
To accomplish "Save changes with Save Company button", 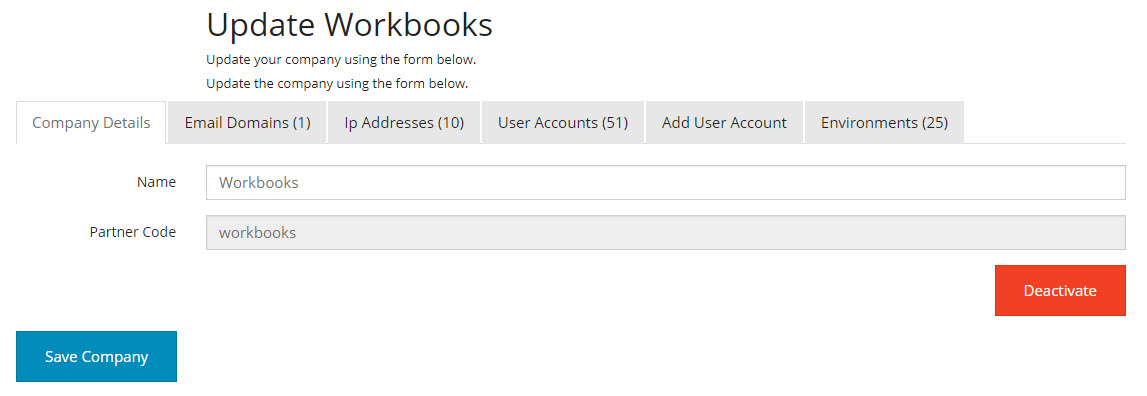I will coord(97,356).
